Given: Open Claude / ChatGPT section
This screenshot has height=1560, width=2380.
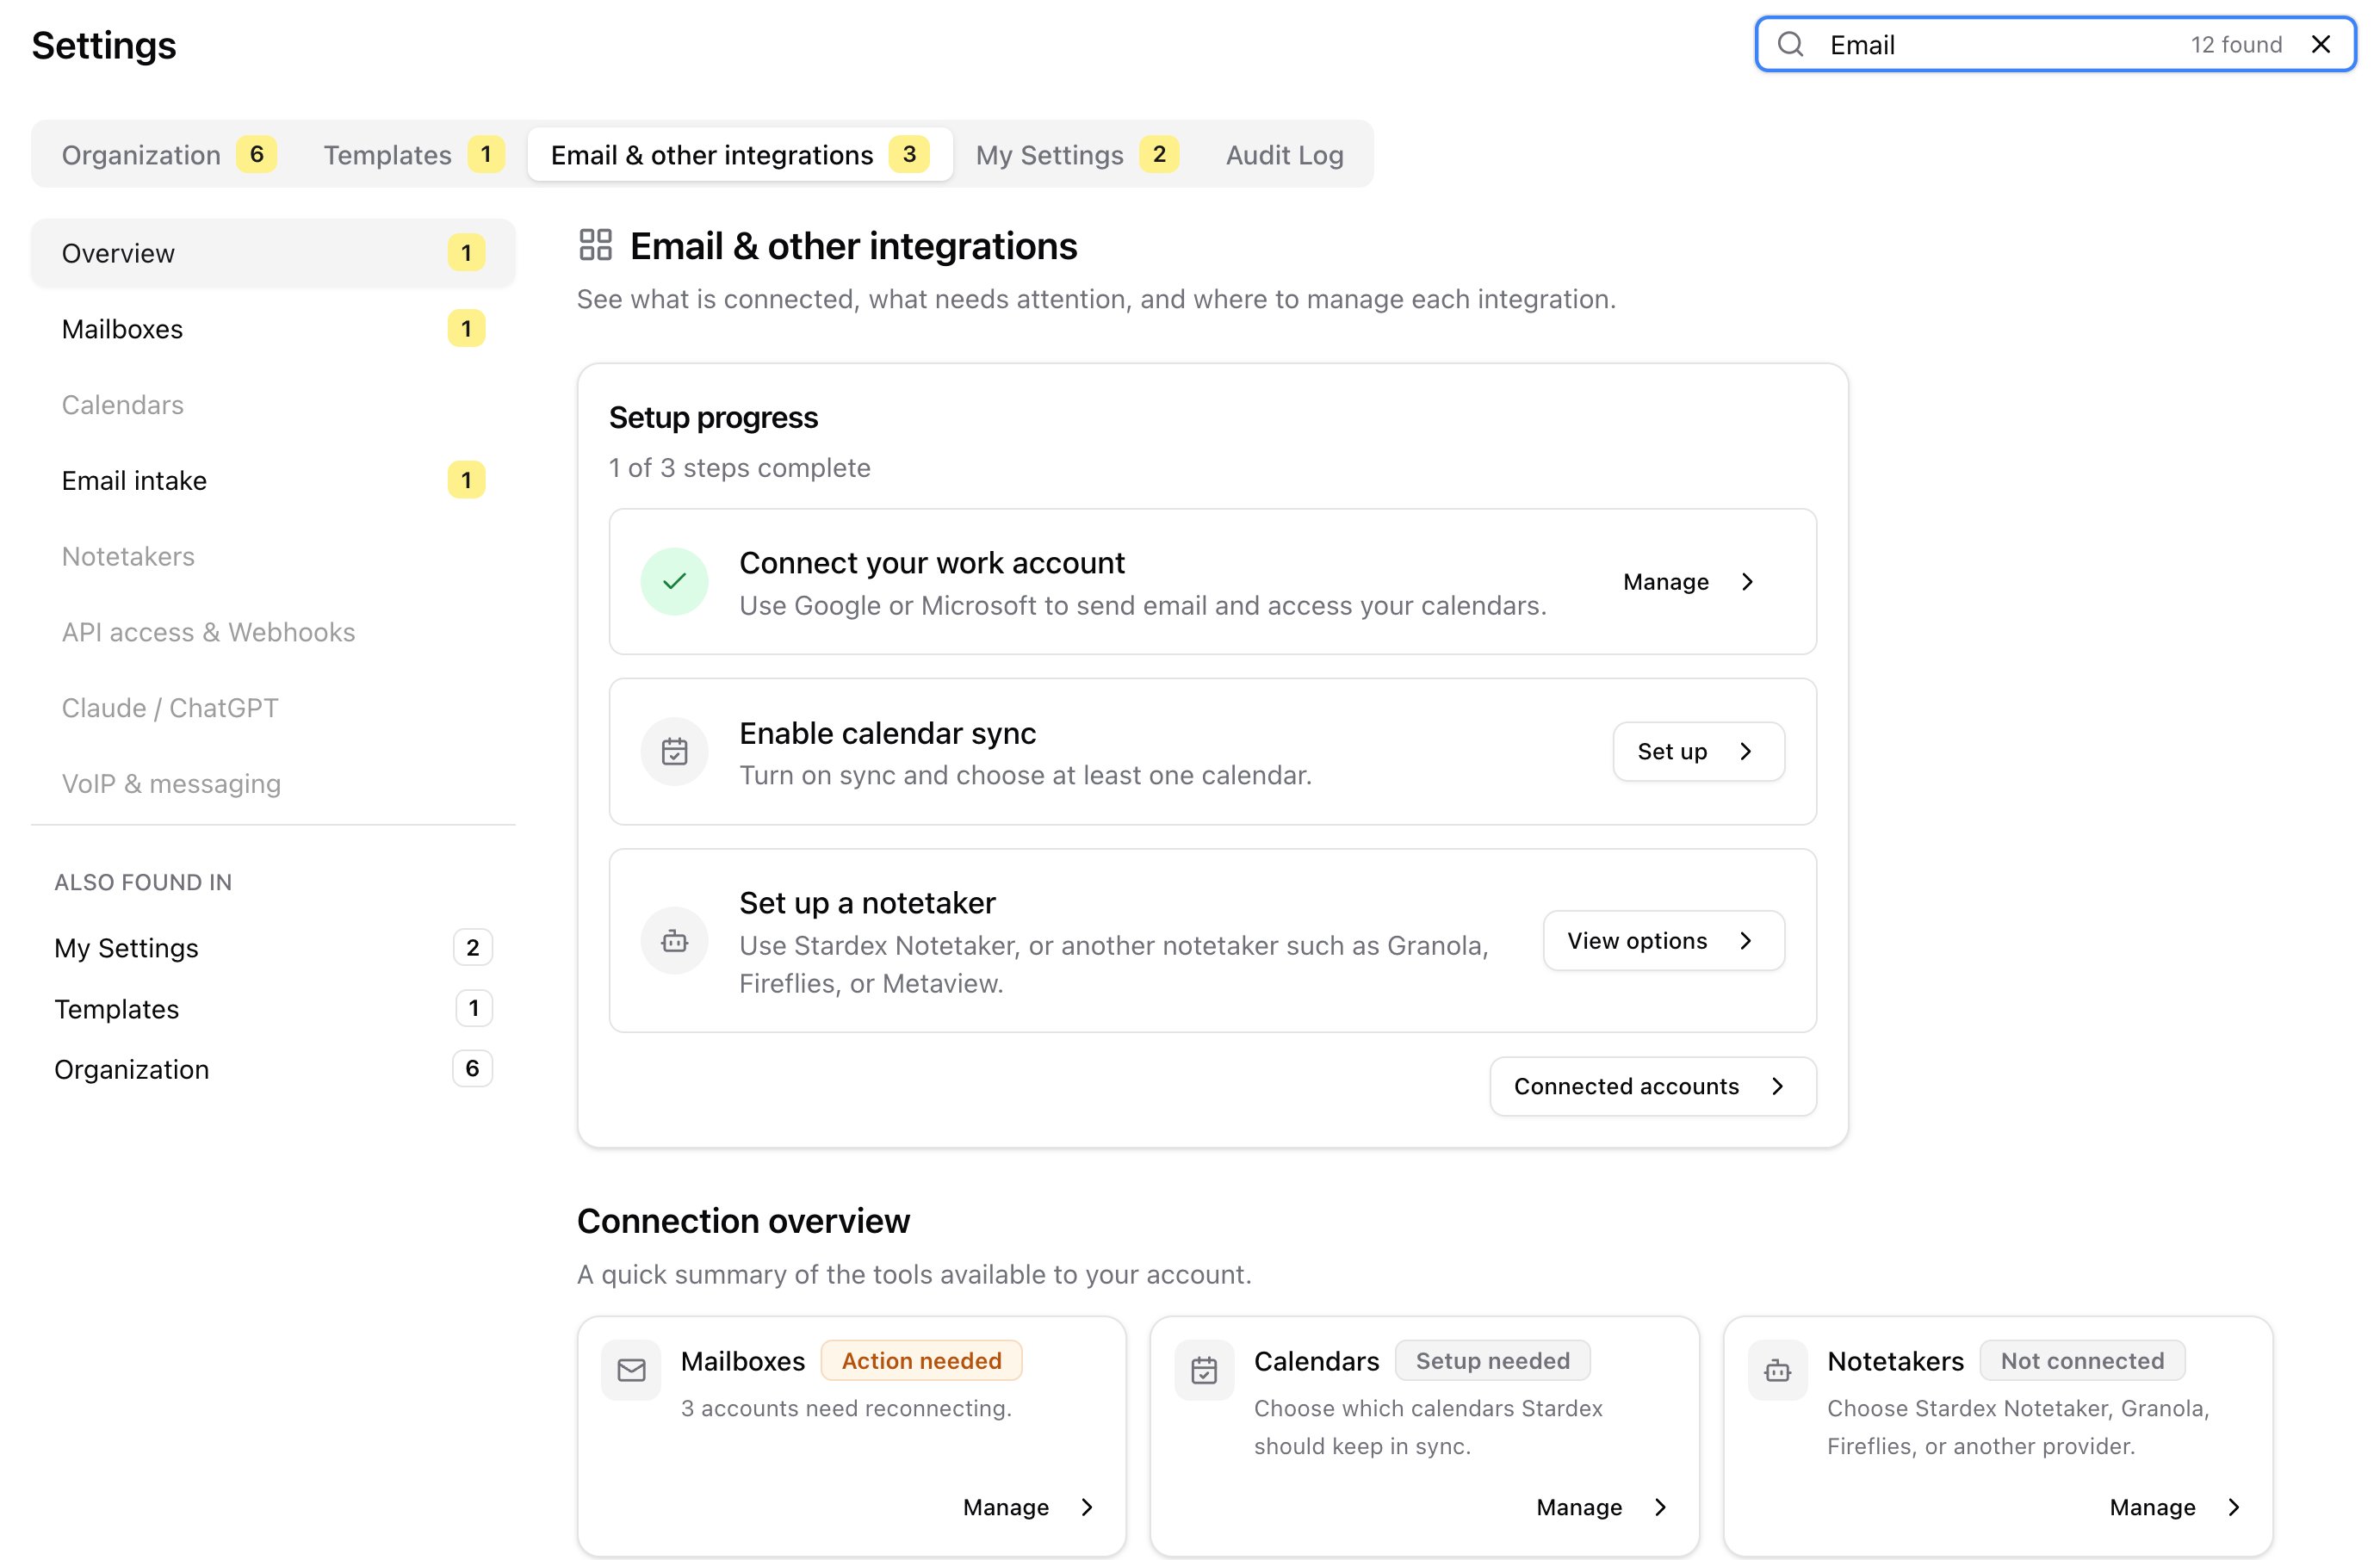Looking at the screenshot, I should pos(273,708).
